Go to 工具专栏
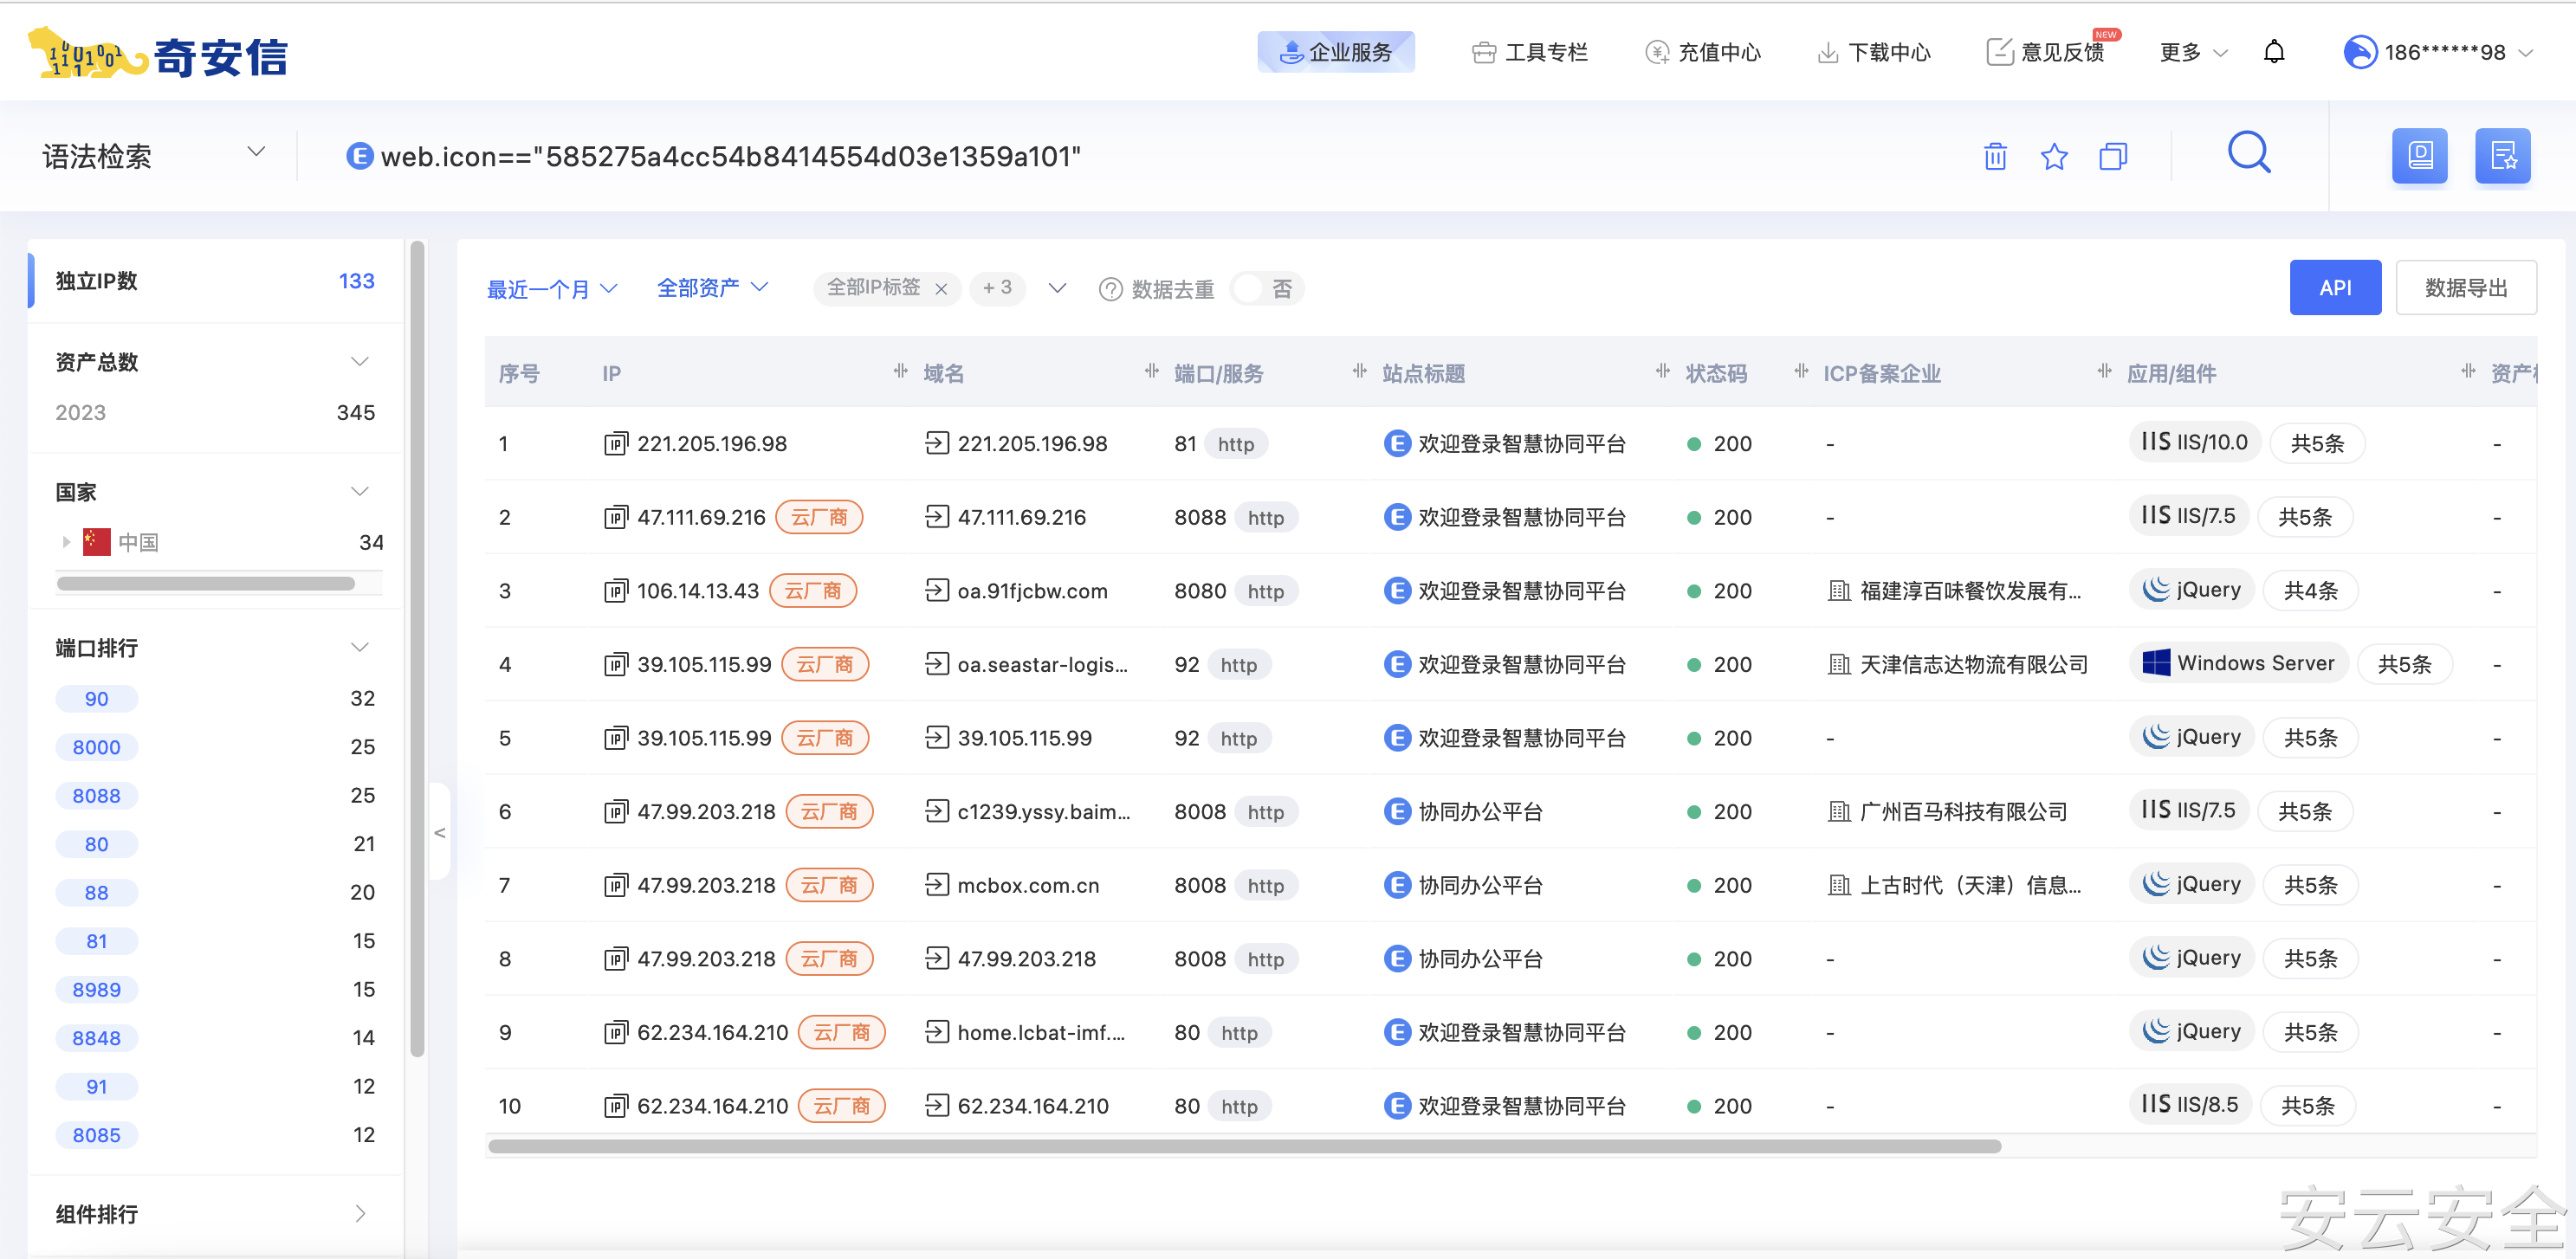This screenshot has height=1259, width=2576. pyautogui.click(x=1530, y=52)
